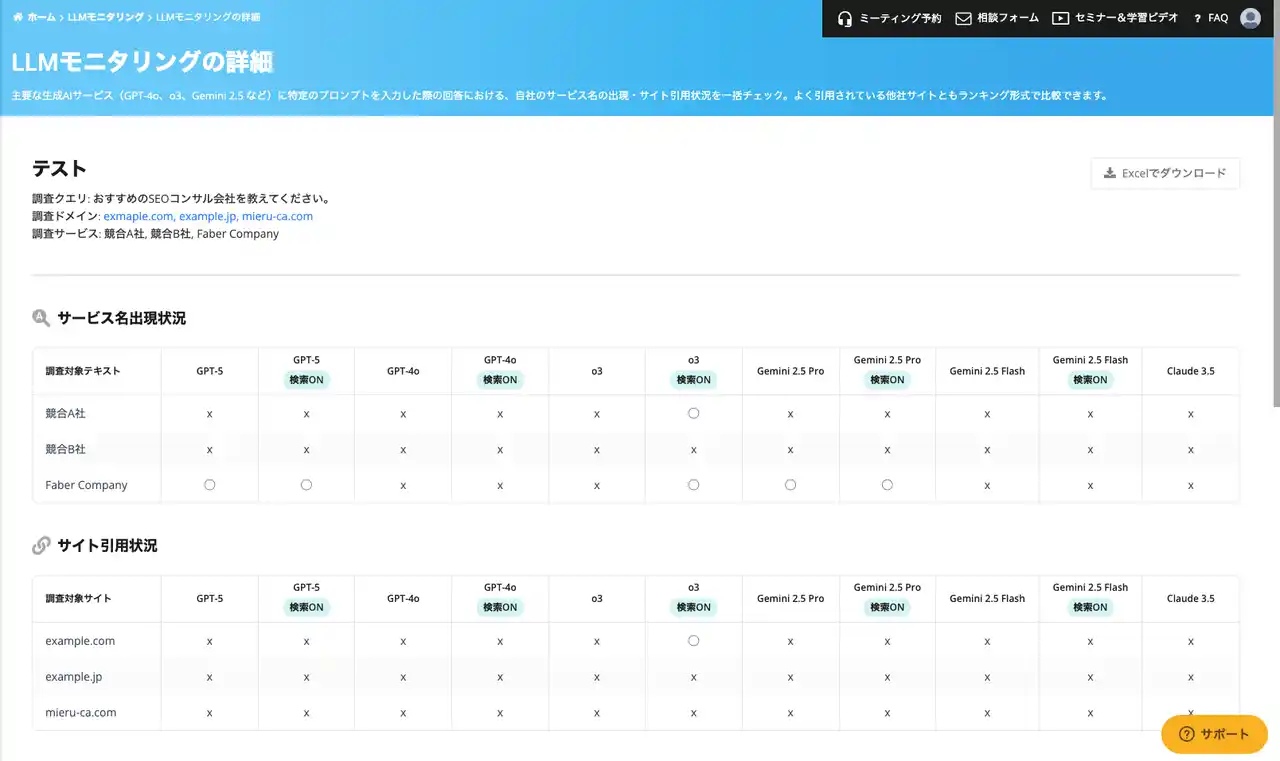Viewport: 1280px width, 761px height.
Task: Click the home icon in breadcrumb
Action: pyautogui.click(x=18, y=17)
